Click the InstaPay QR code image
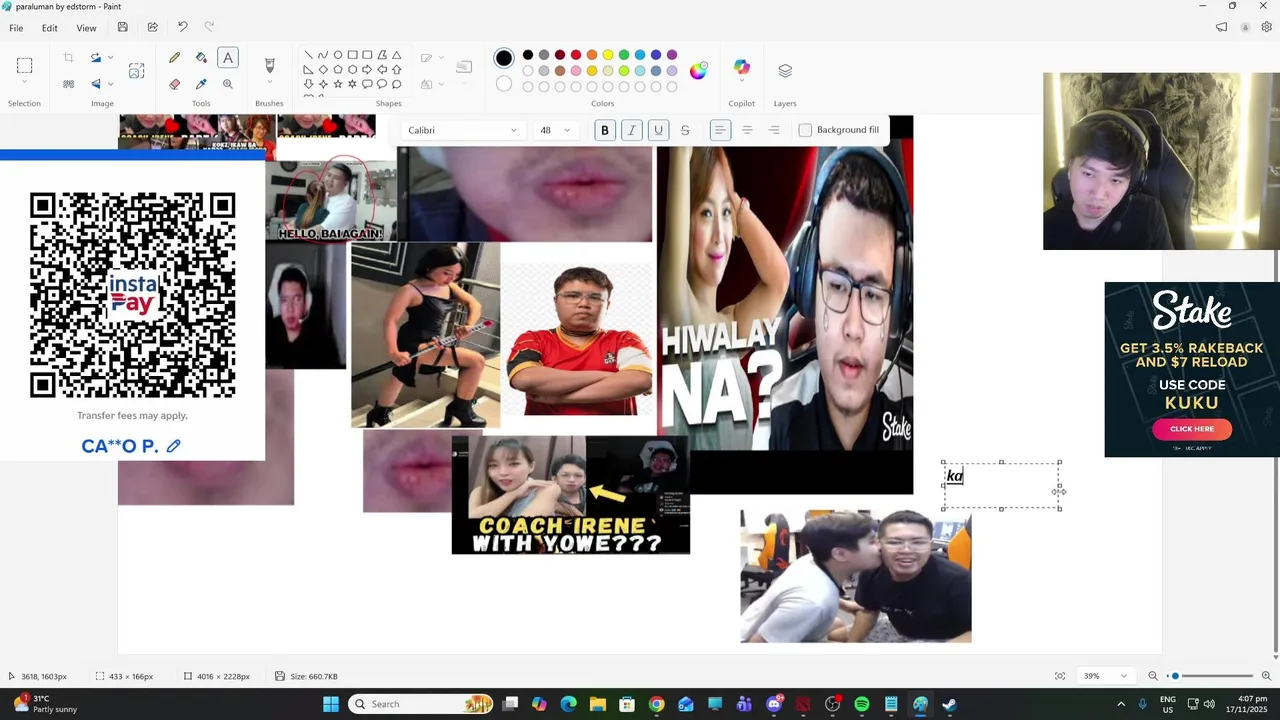The height and width of the screenshot is (720, 1280). (x=133, y=296)
